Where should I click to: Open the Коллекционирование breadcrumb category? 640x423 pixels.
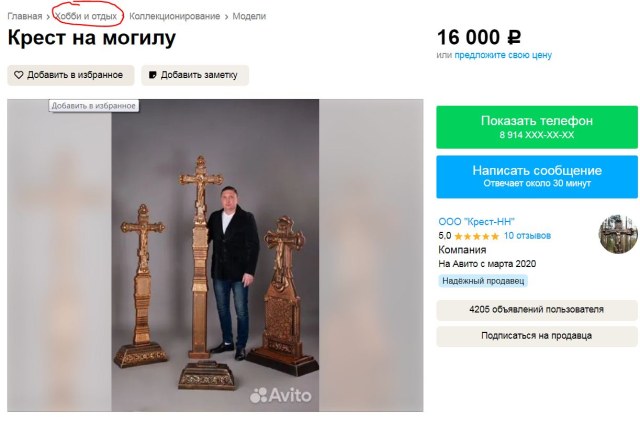click(x=174, y=16)
